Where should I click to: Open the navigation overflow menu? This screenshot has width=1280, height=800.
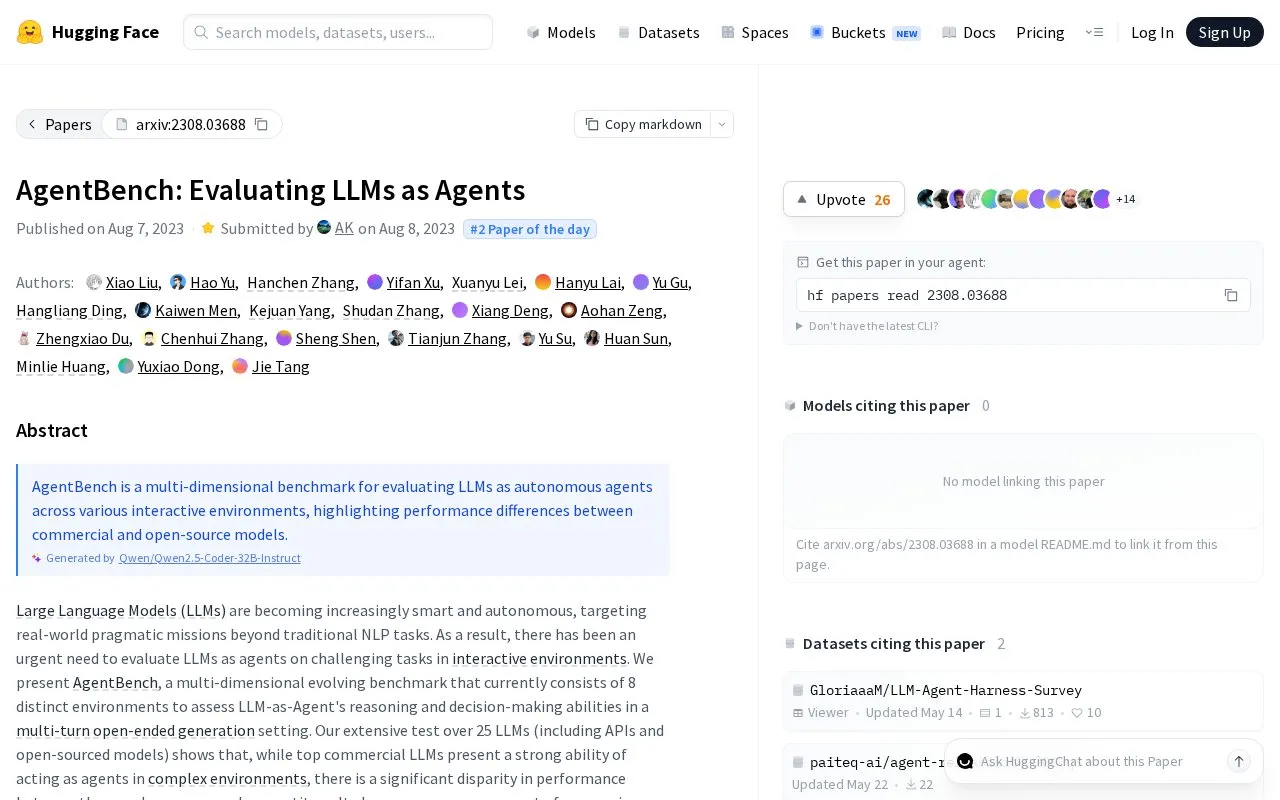[1095, 32]
